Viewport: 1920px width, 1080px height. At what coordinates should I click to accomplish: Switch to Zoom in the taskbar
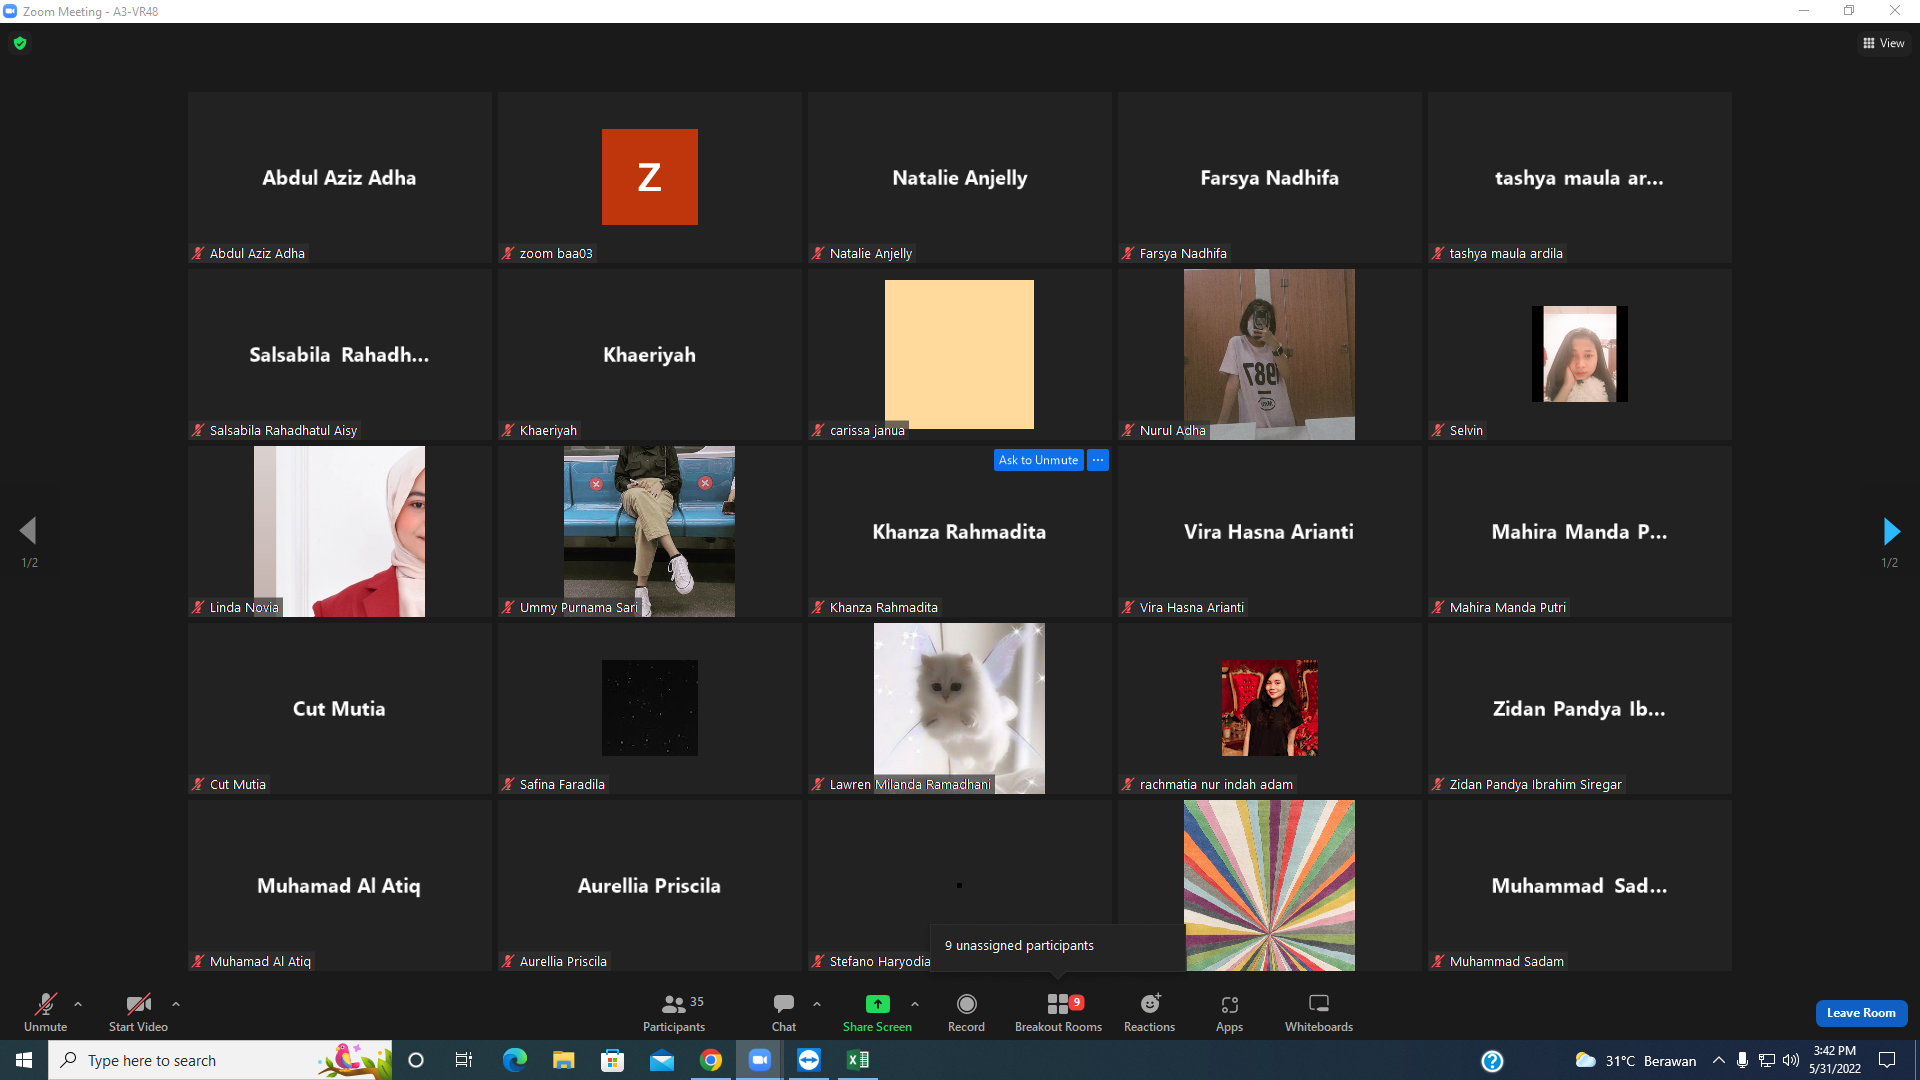(760, 1060)
